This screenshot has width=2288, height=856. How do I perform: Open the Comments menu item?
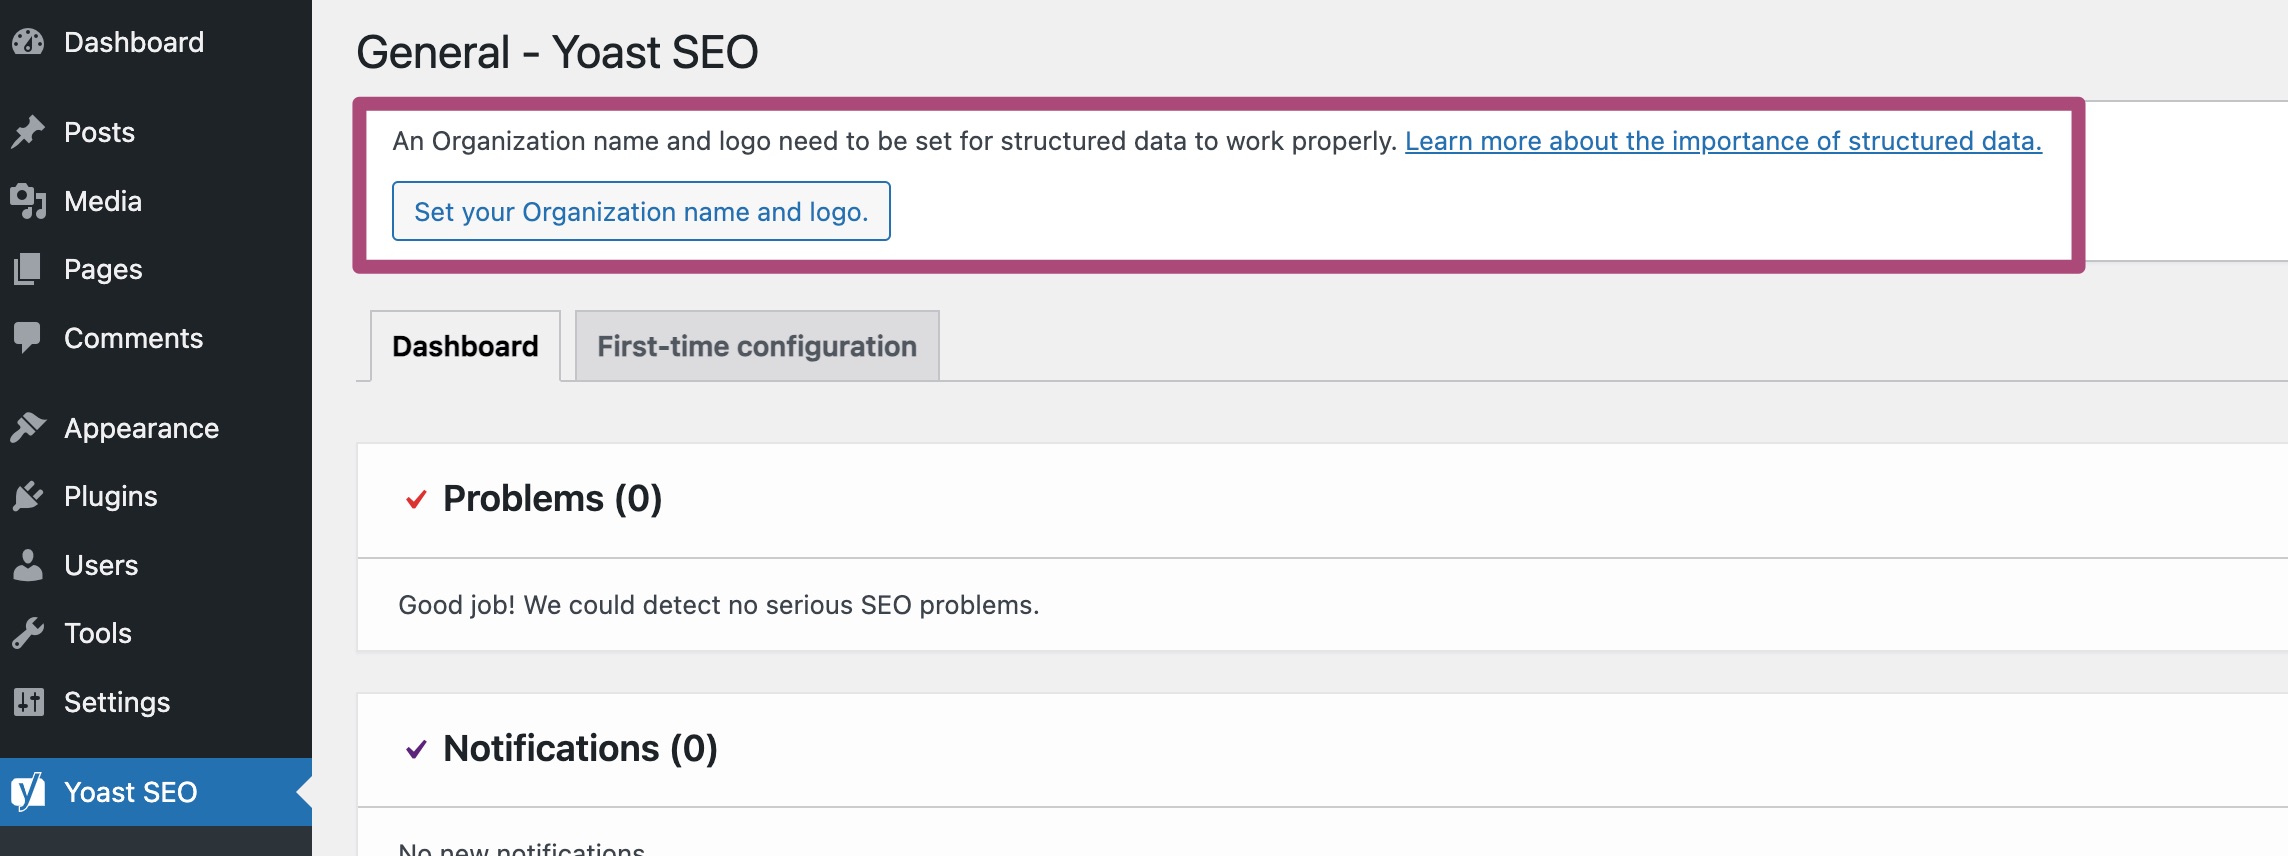[x=156, y=338]
